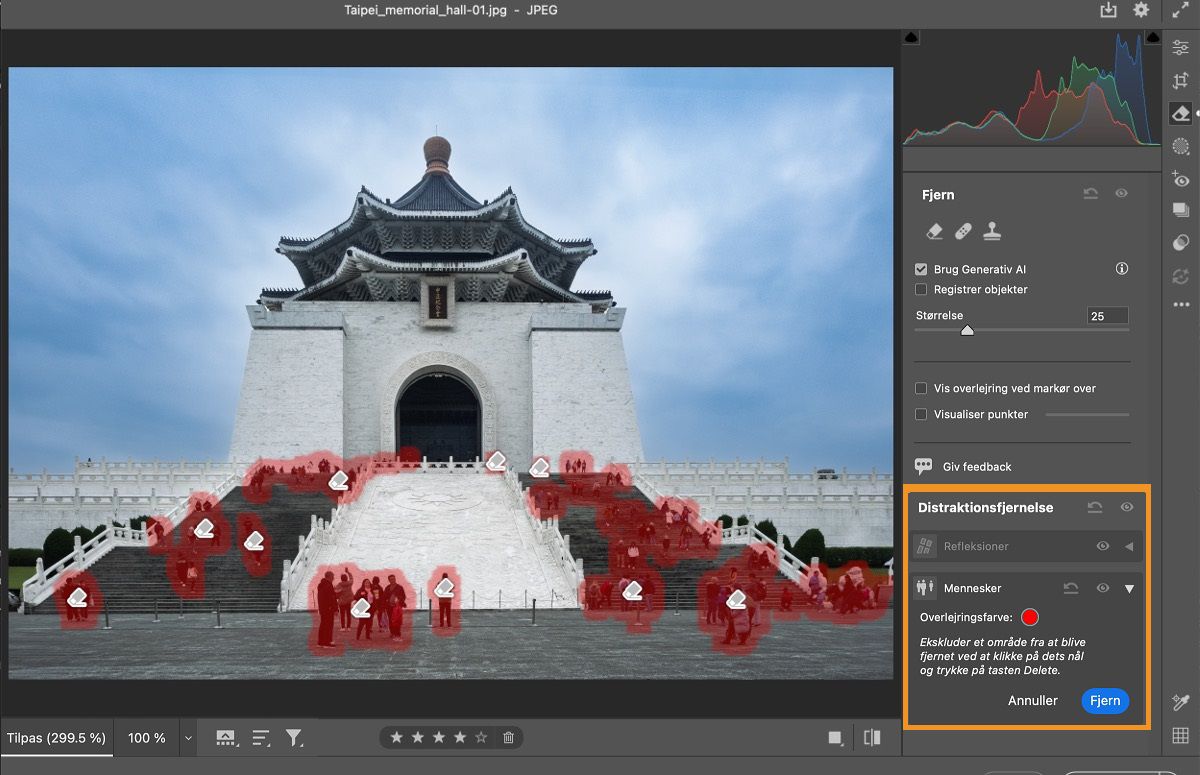Click the More image settings three dots
Screen dimensions: 1200x775
click(1181, 304)
